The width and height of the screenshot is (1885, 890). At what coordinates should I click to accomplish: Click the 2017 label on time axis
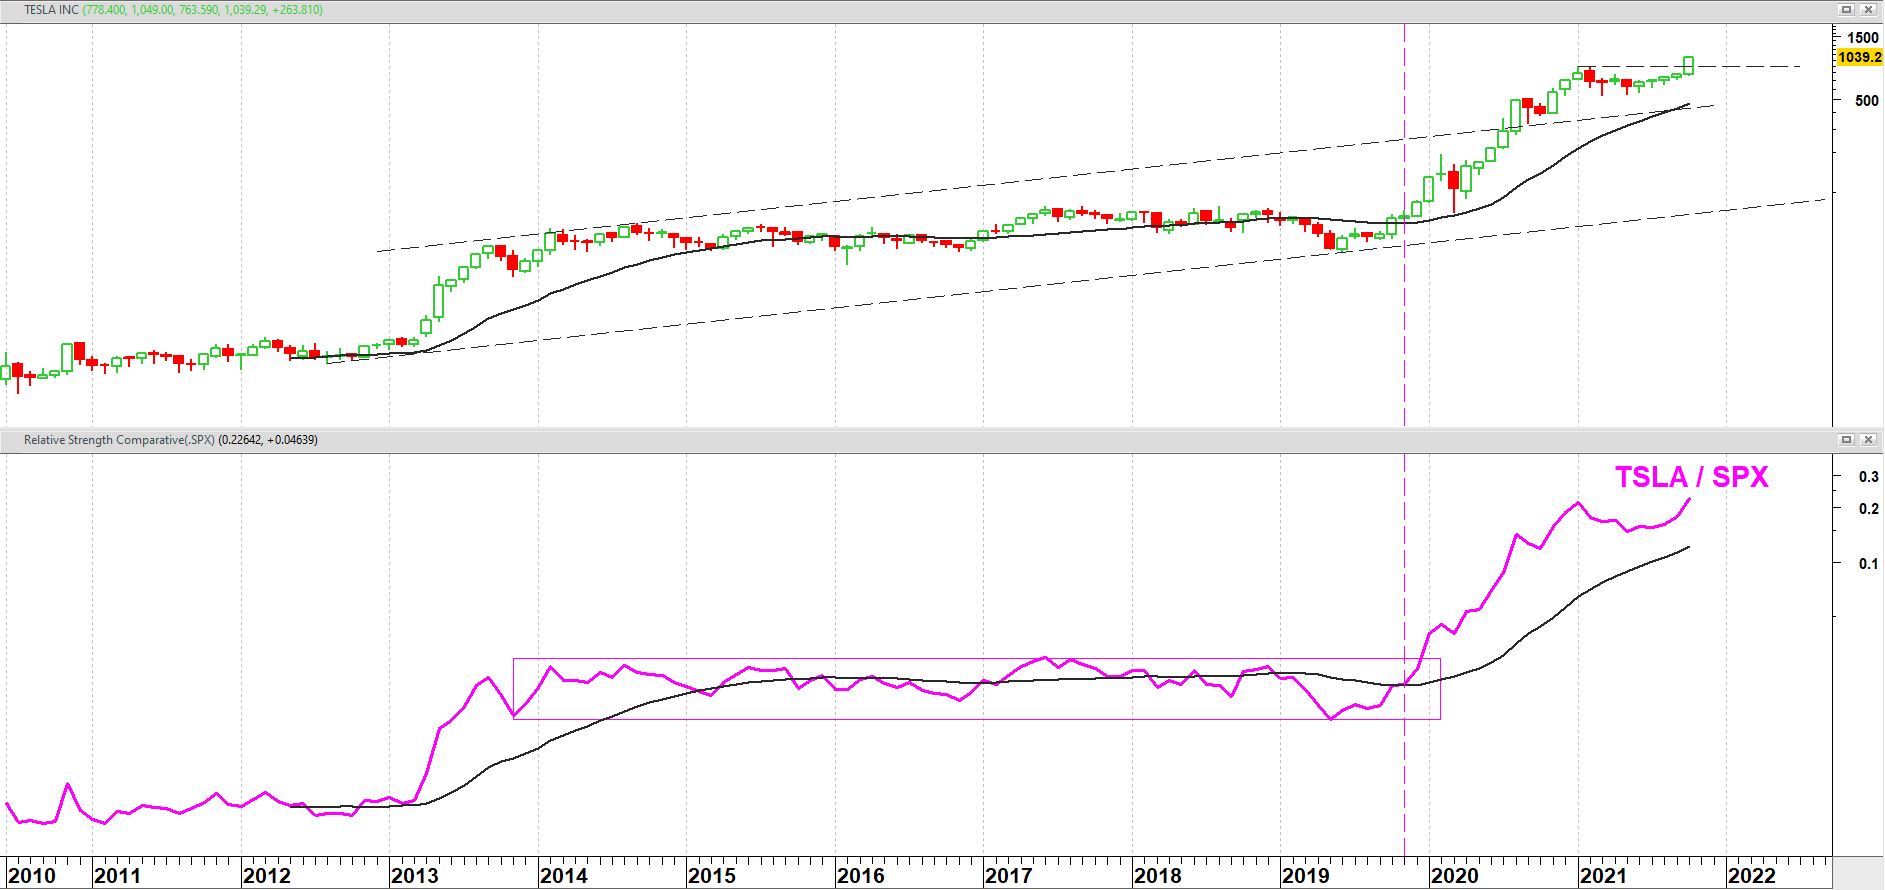pyautogui.click(x=1009, y=876)
